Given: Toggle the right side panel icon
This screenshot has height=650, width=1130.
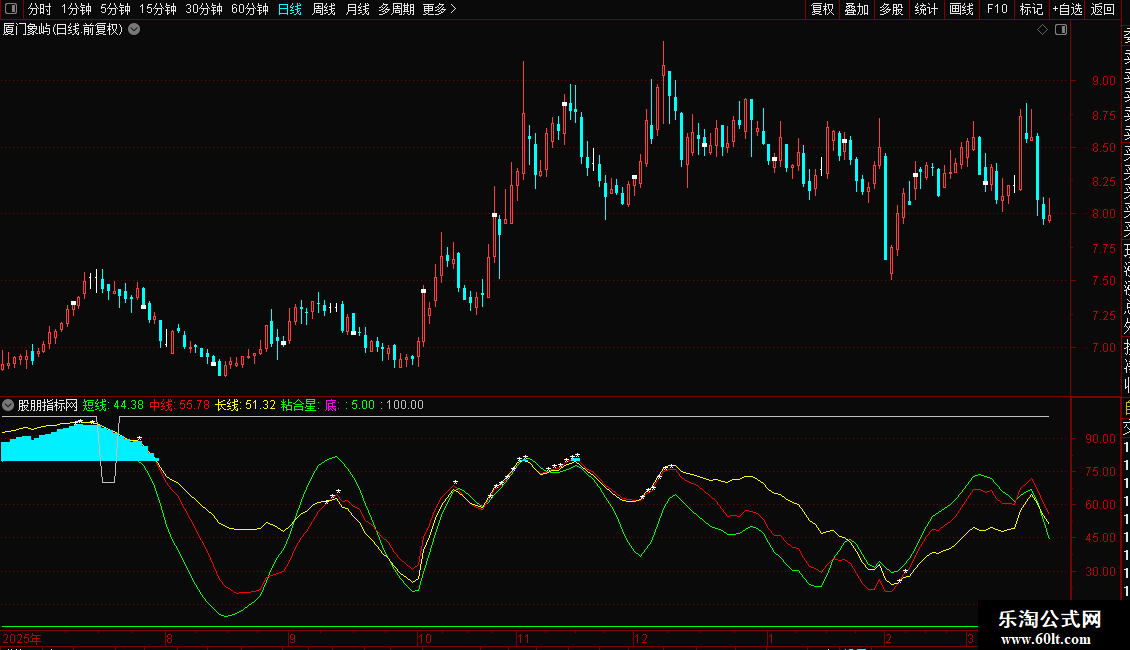Looking at the screenshot, I should pyautogui.click(x=1061, y=30).
